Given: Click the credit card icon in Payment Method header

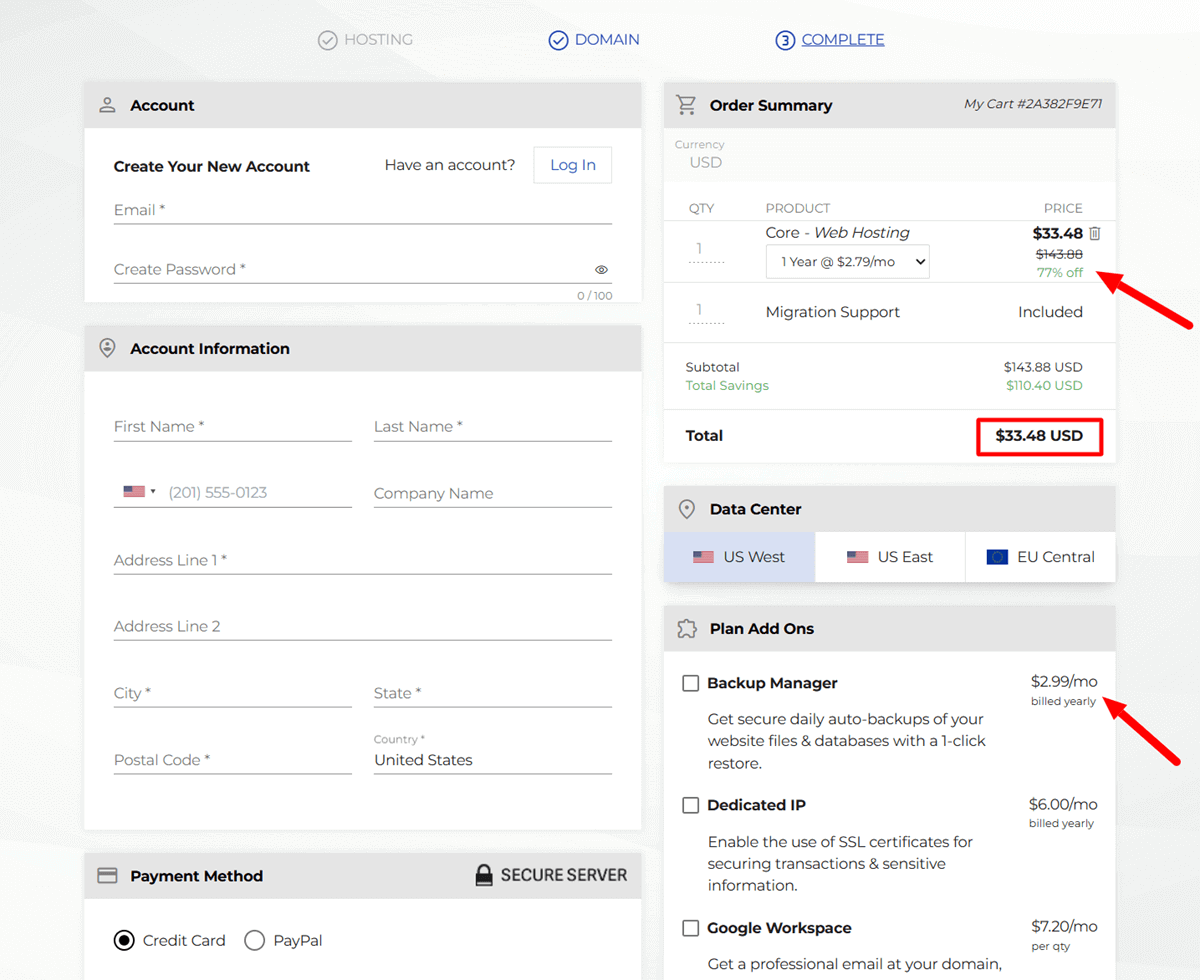Looking at the screenshot, I should point(107,875).
